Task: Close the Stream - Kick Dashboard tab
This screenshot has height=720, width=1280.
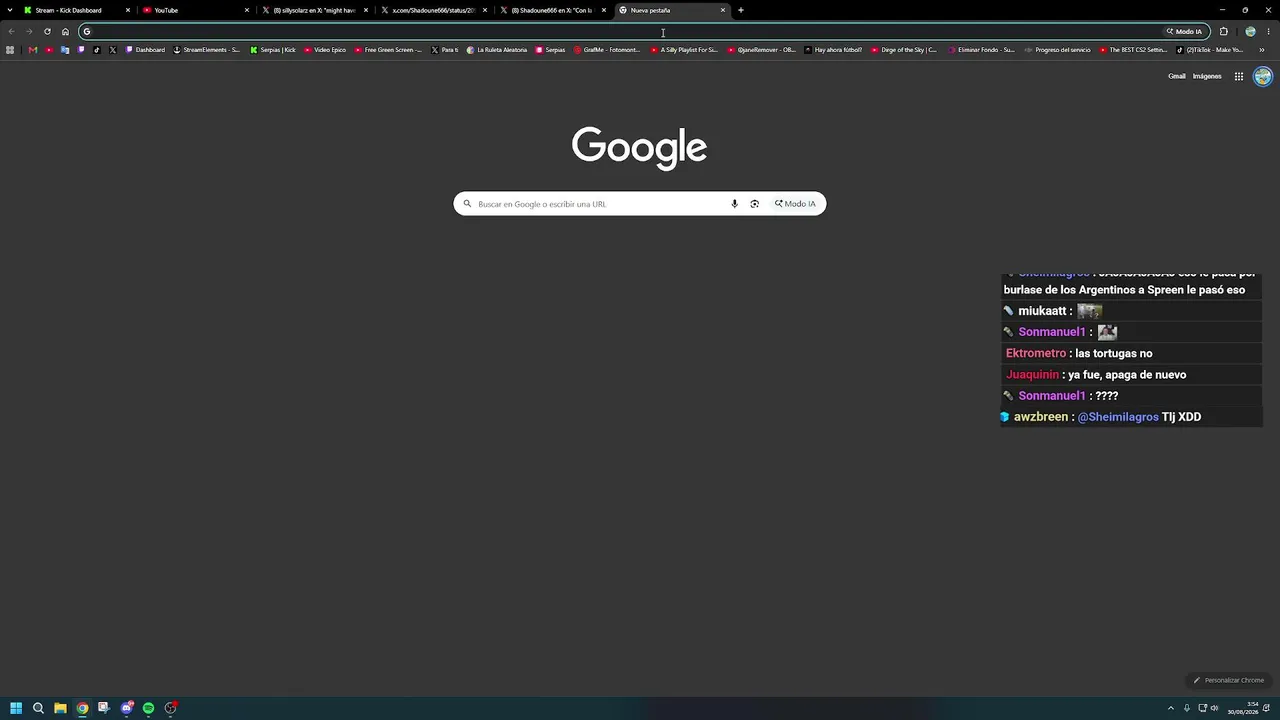Action: pyautogui.click(x=128, y=10)
